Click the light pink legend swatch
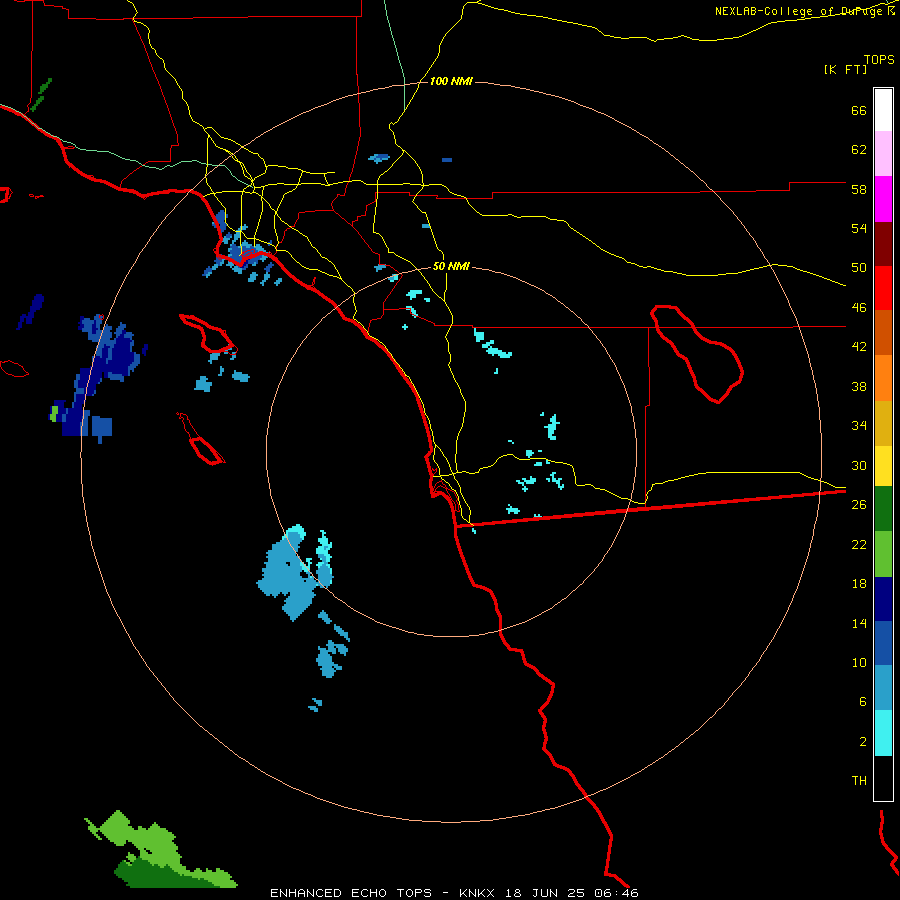This screenshot has height=900, width=900. click(x=883, y=154)
